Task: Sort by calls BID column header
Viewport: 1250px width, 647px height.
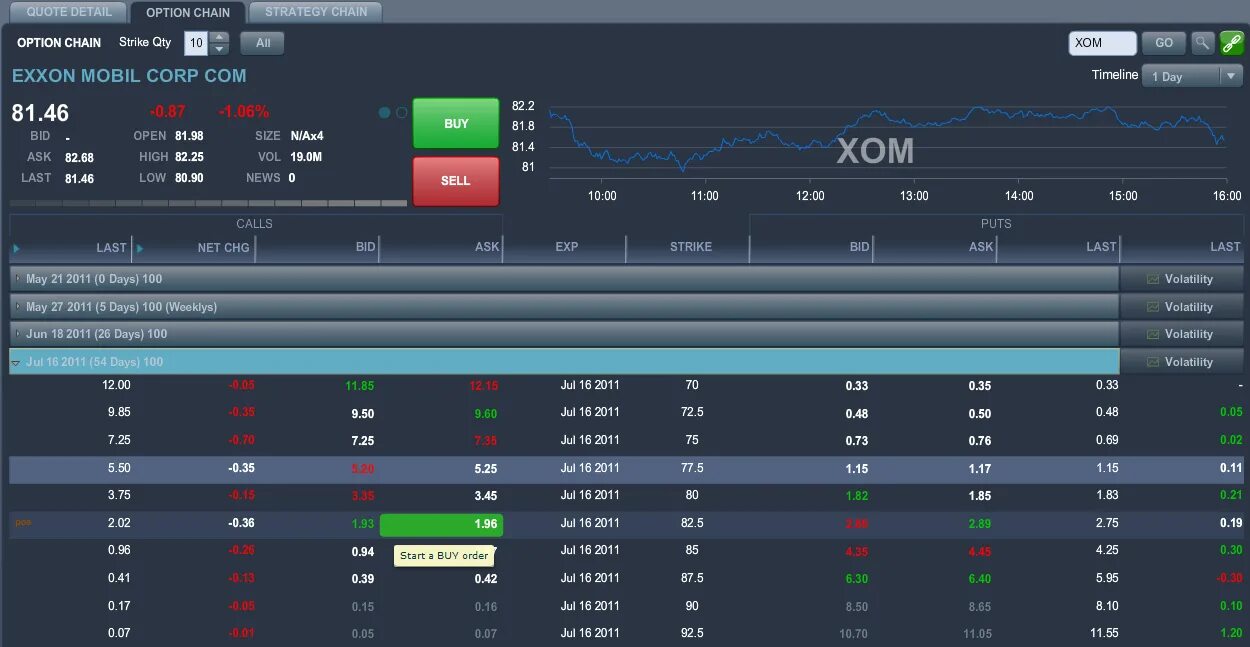Action: 365,247
